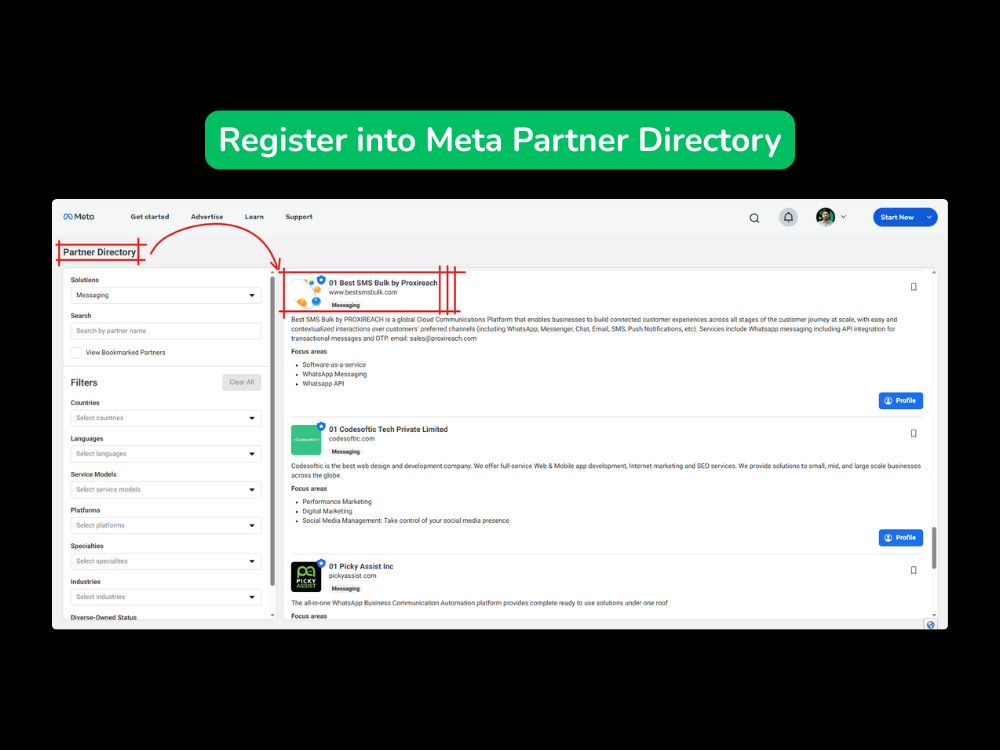The height and width of the screenshot is (750, 1000).
Task: Open the codesoftic.com link
Action: click(352, 439)
